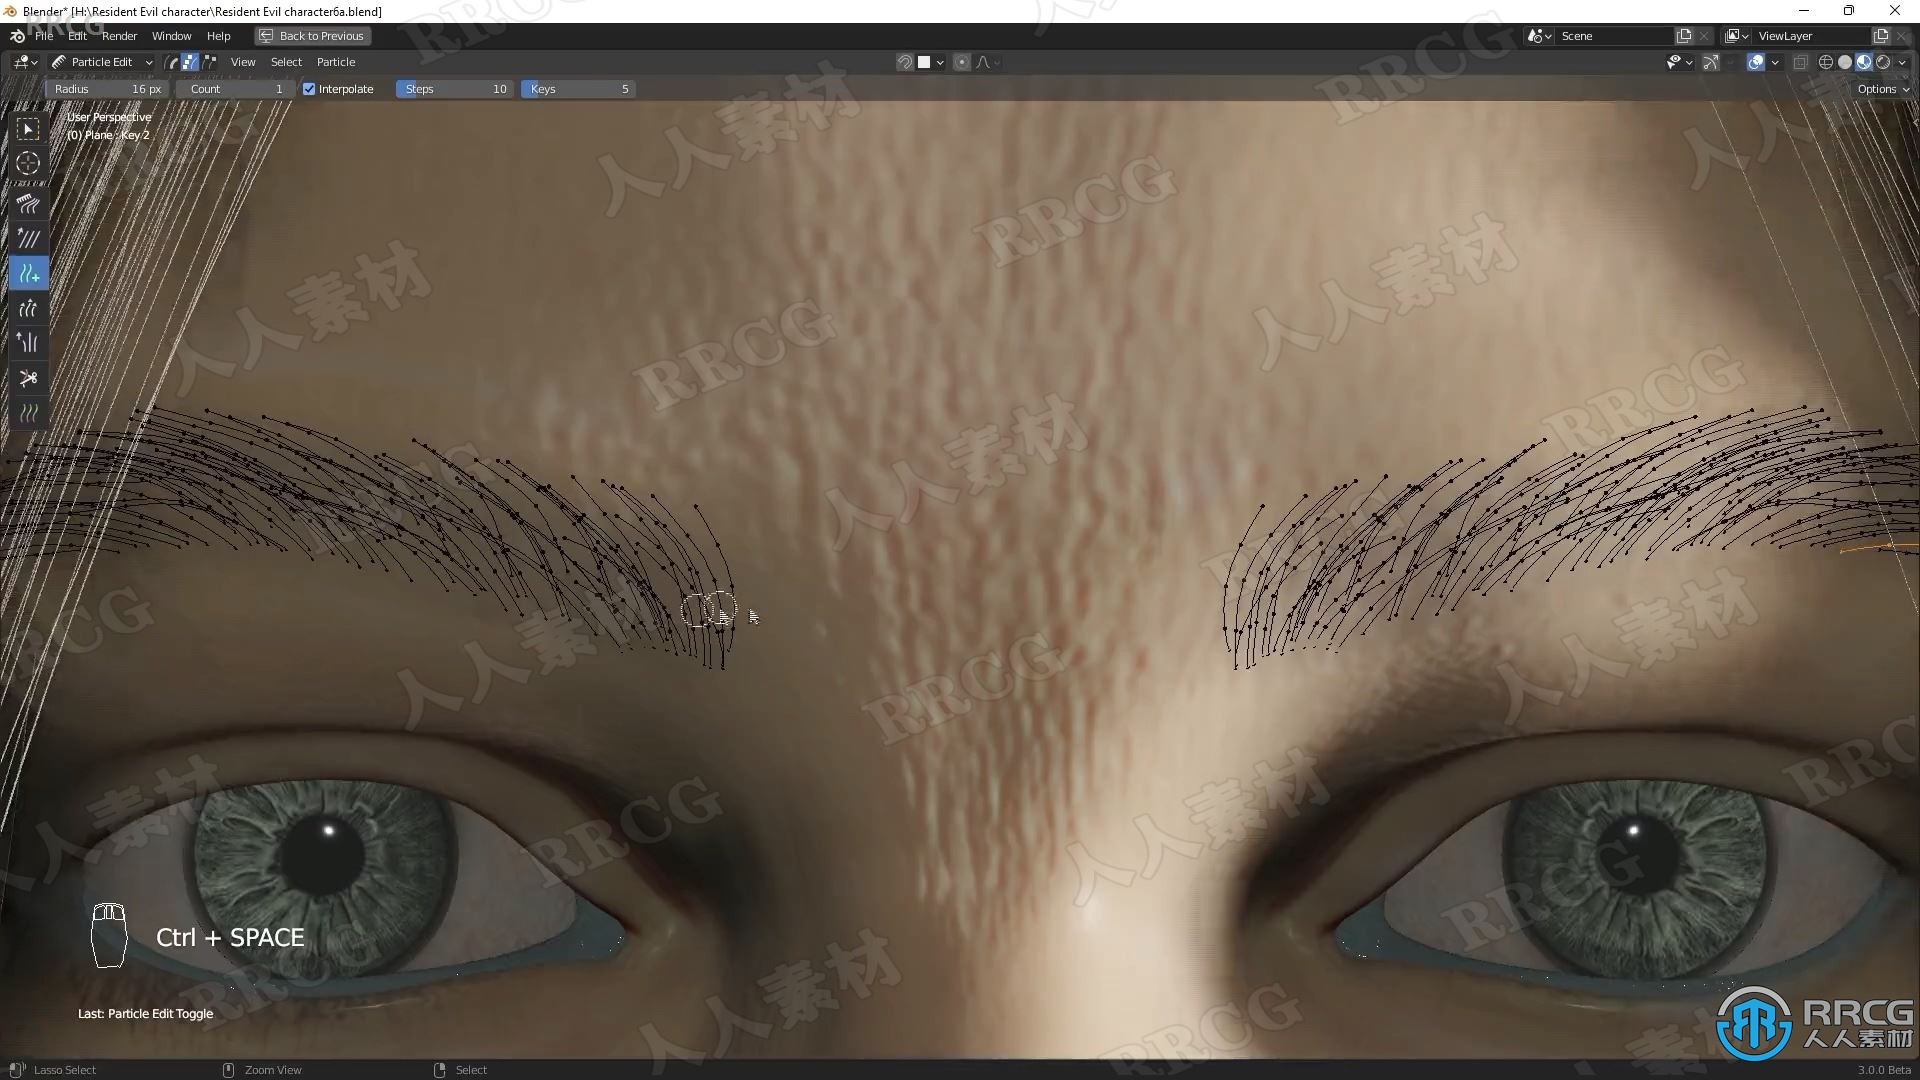Click the Lasso Select status hint

click(x=65, y=1070)
